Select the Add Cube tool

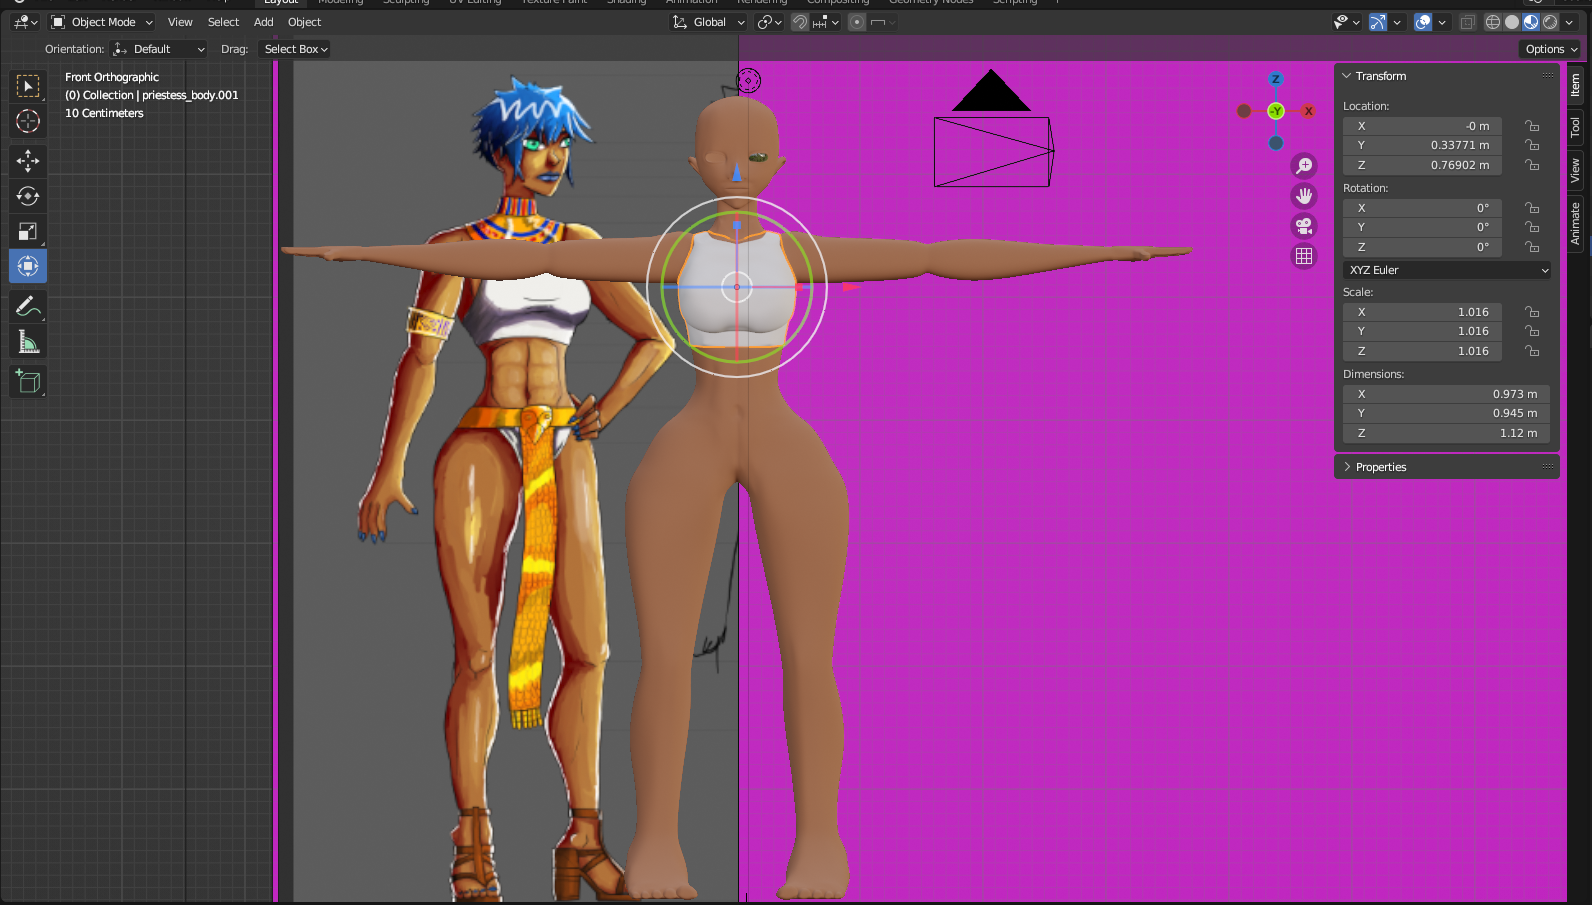tap(28, 381)
